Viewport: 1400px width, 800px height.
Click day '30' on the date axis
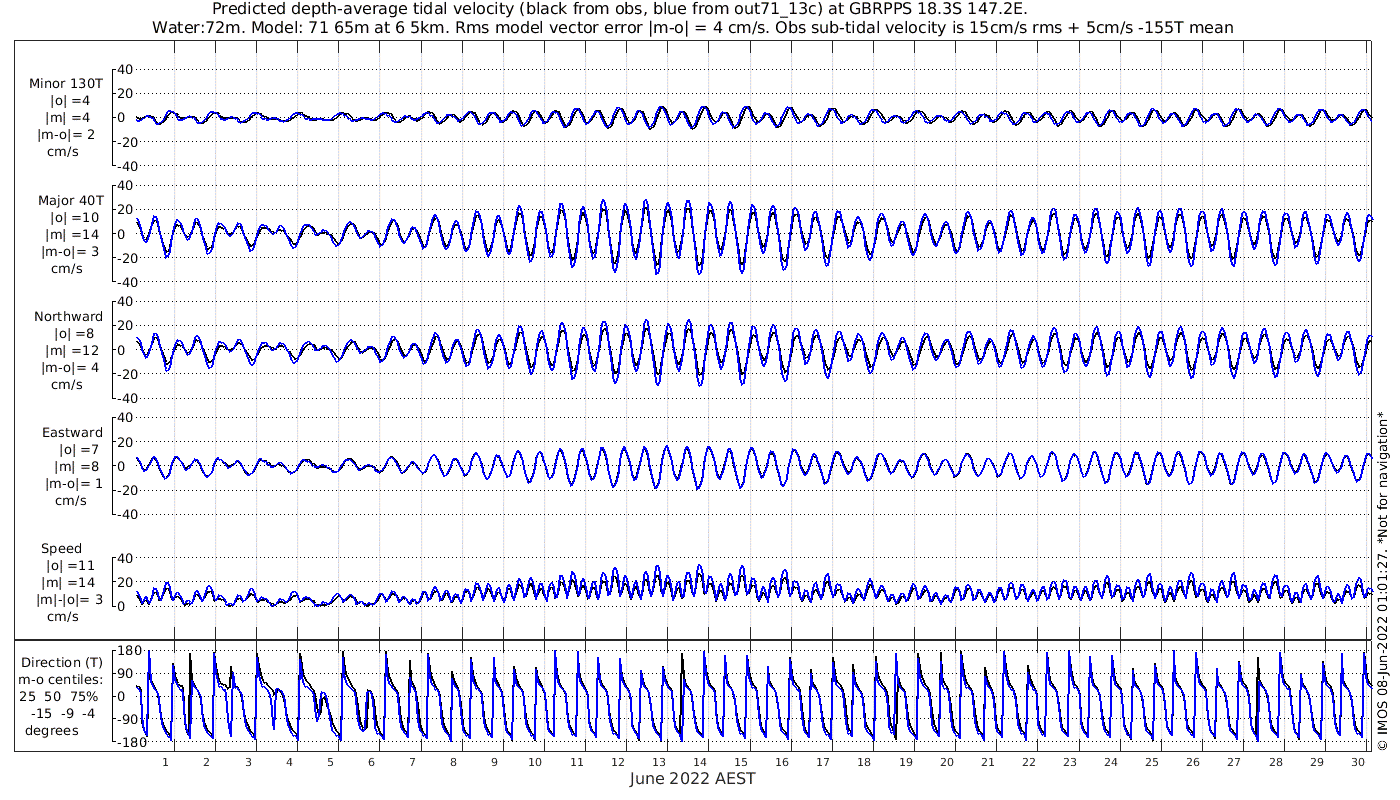click(1357, 761)
